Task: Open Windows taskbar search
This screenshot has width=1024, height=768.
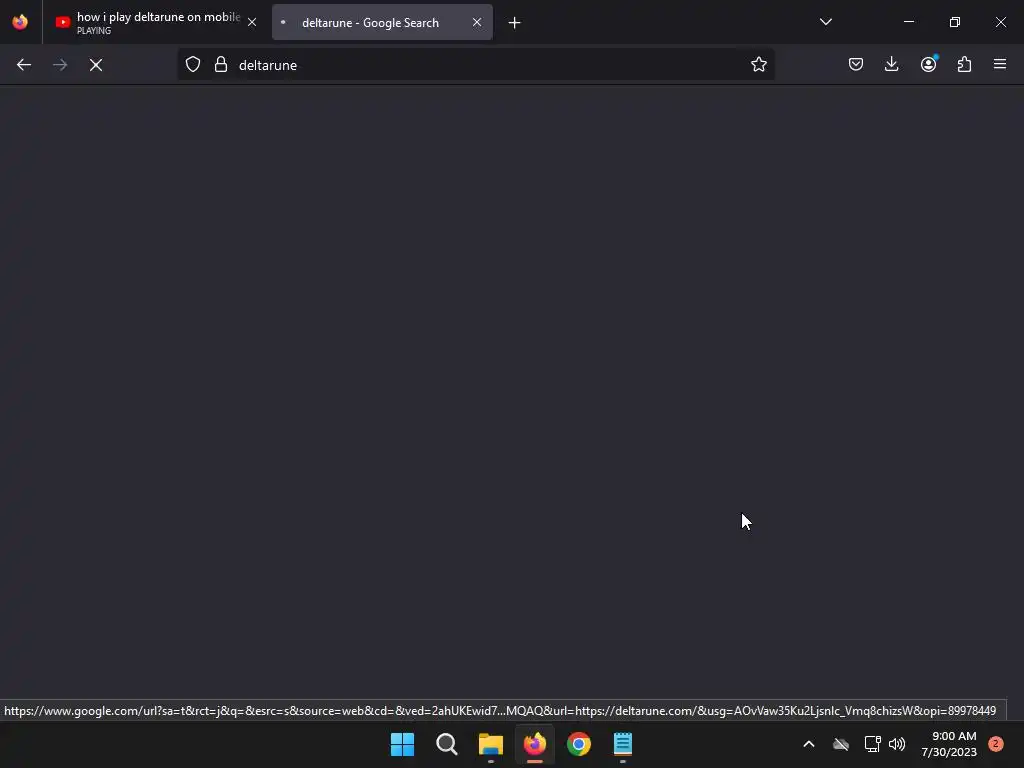Action: 447,744
